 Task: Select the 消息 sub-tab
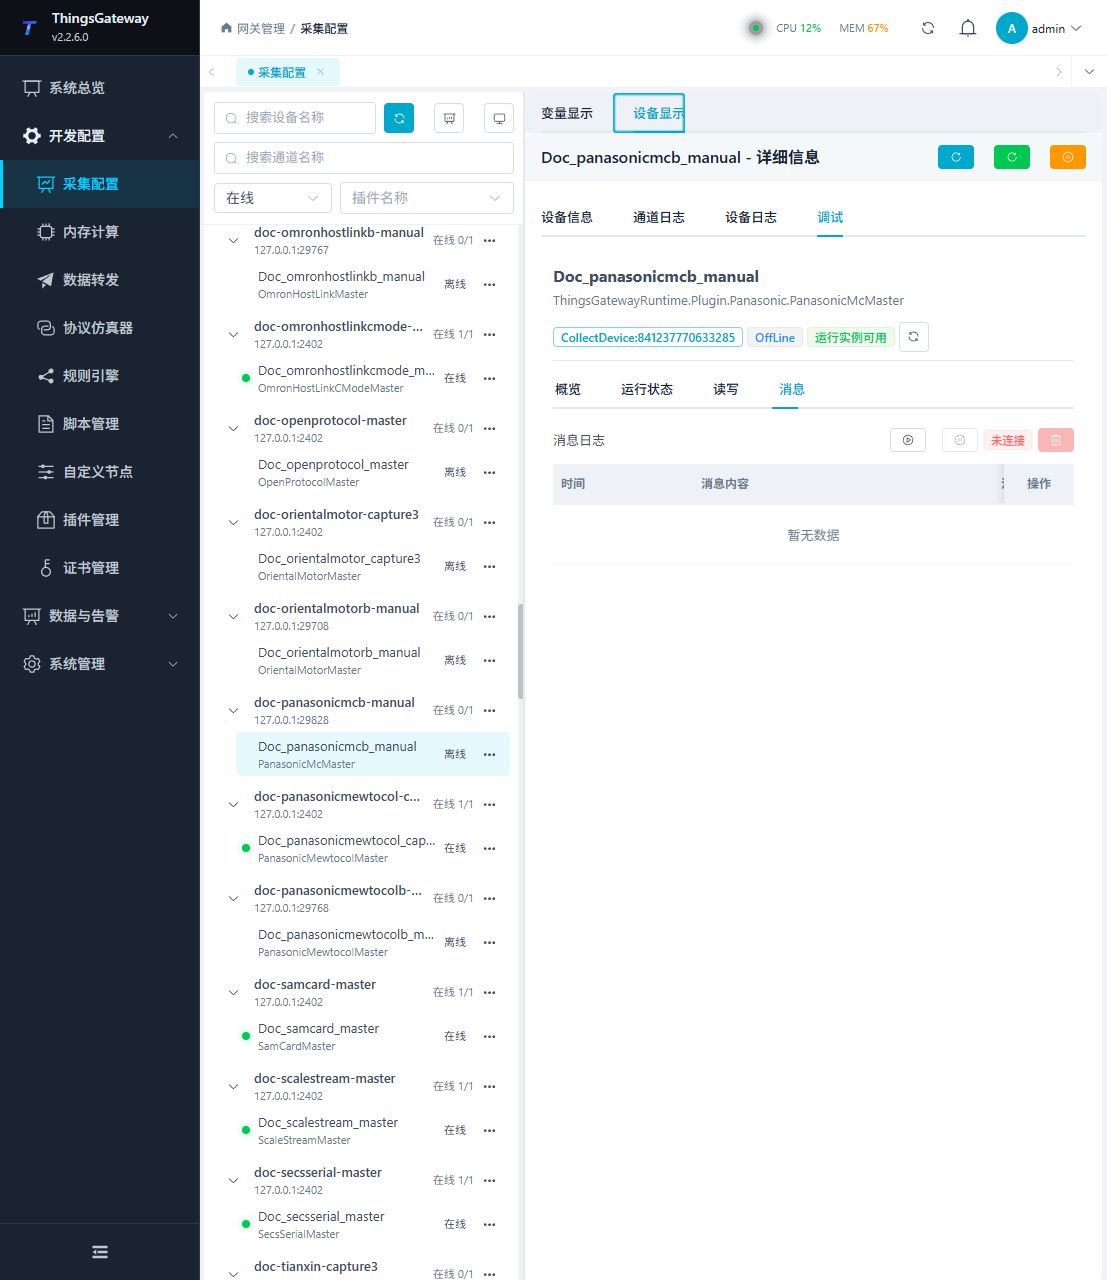[792, 389]
